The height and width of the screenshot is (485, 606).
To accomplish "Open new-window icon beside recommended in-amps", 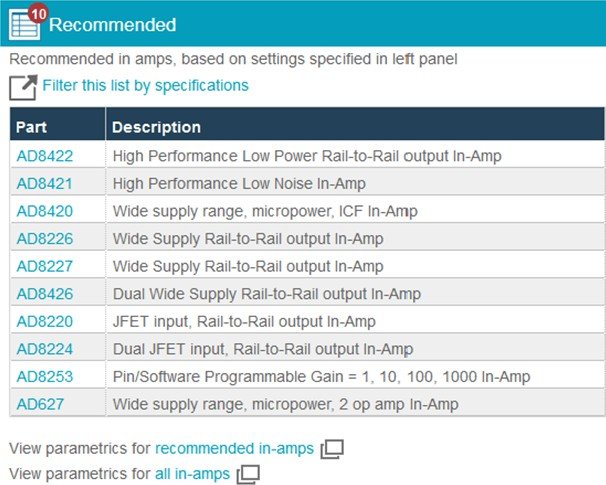I will [332, 449].
